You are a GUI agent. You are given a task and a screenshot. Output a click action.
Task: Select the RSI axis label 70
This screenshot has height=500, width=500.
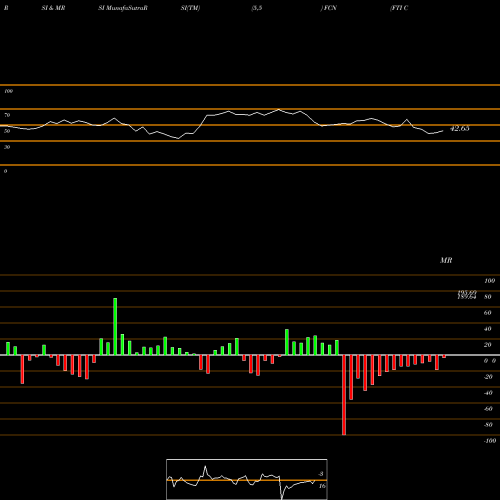point(7,115)
